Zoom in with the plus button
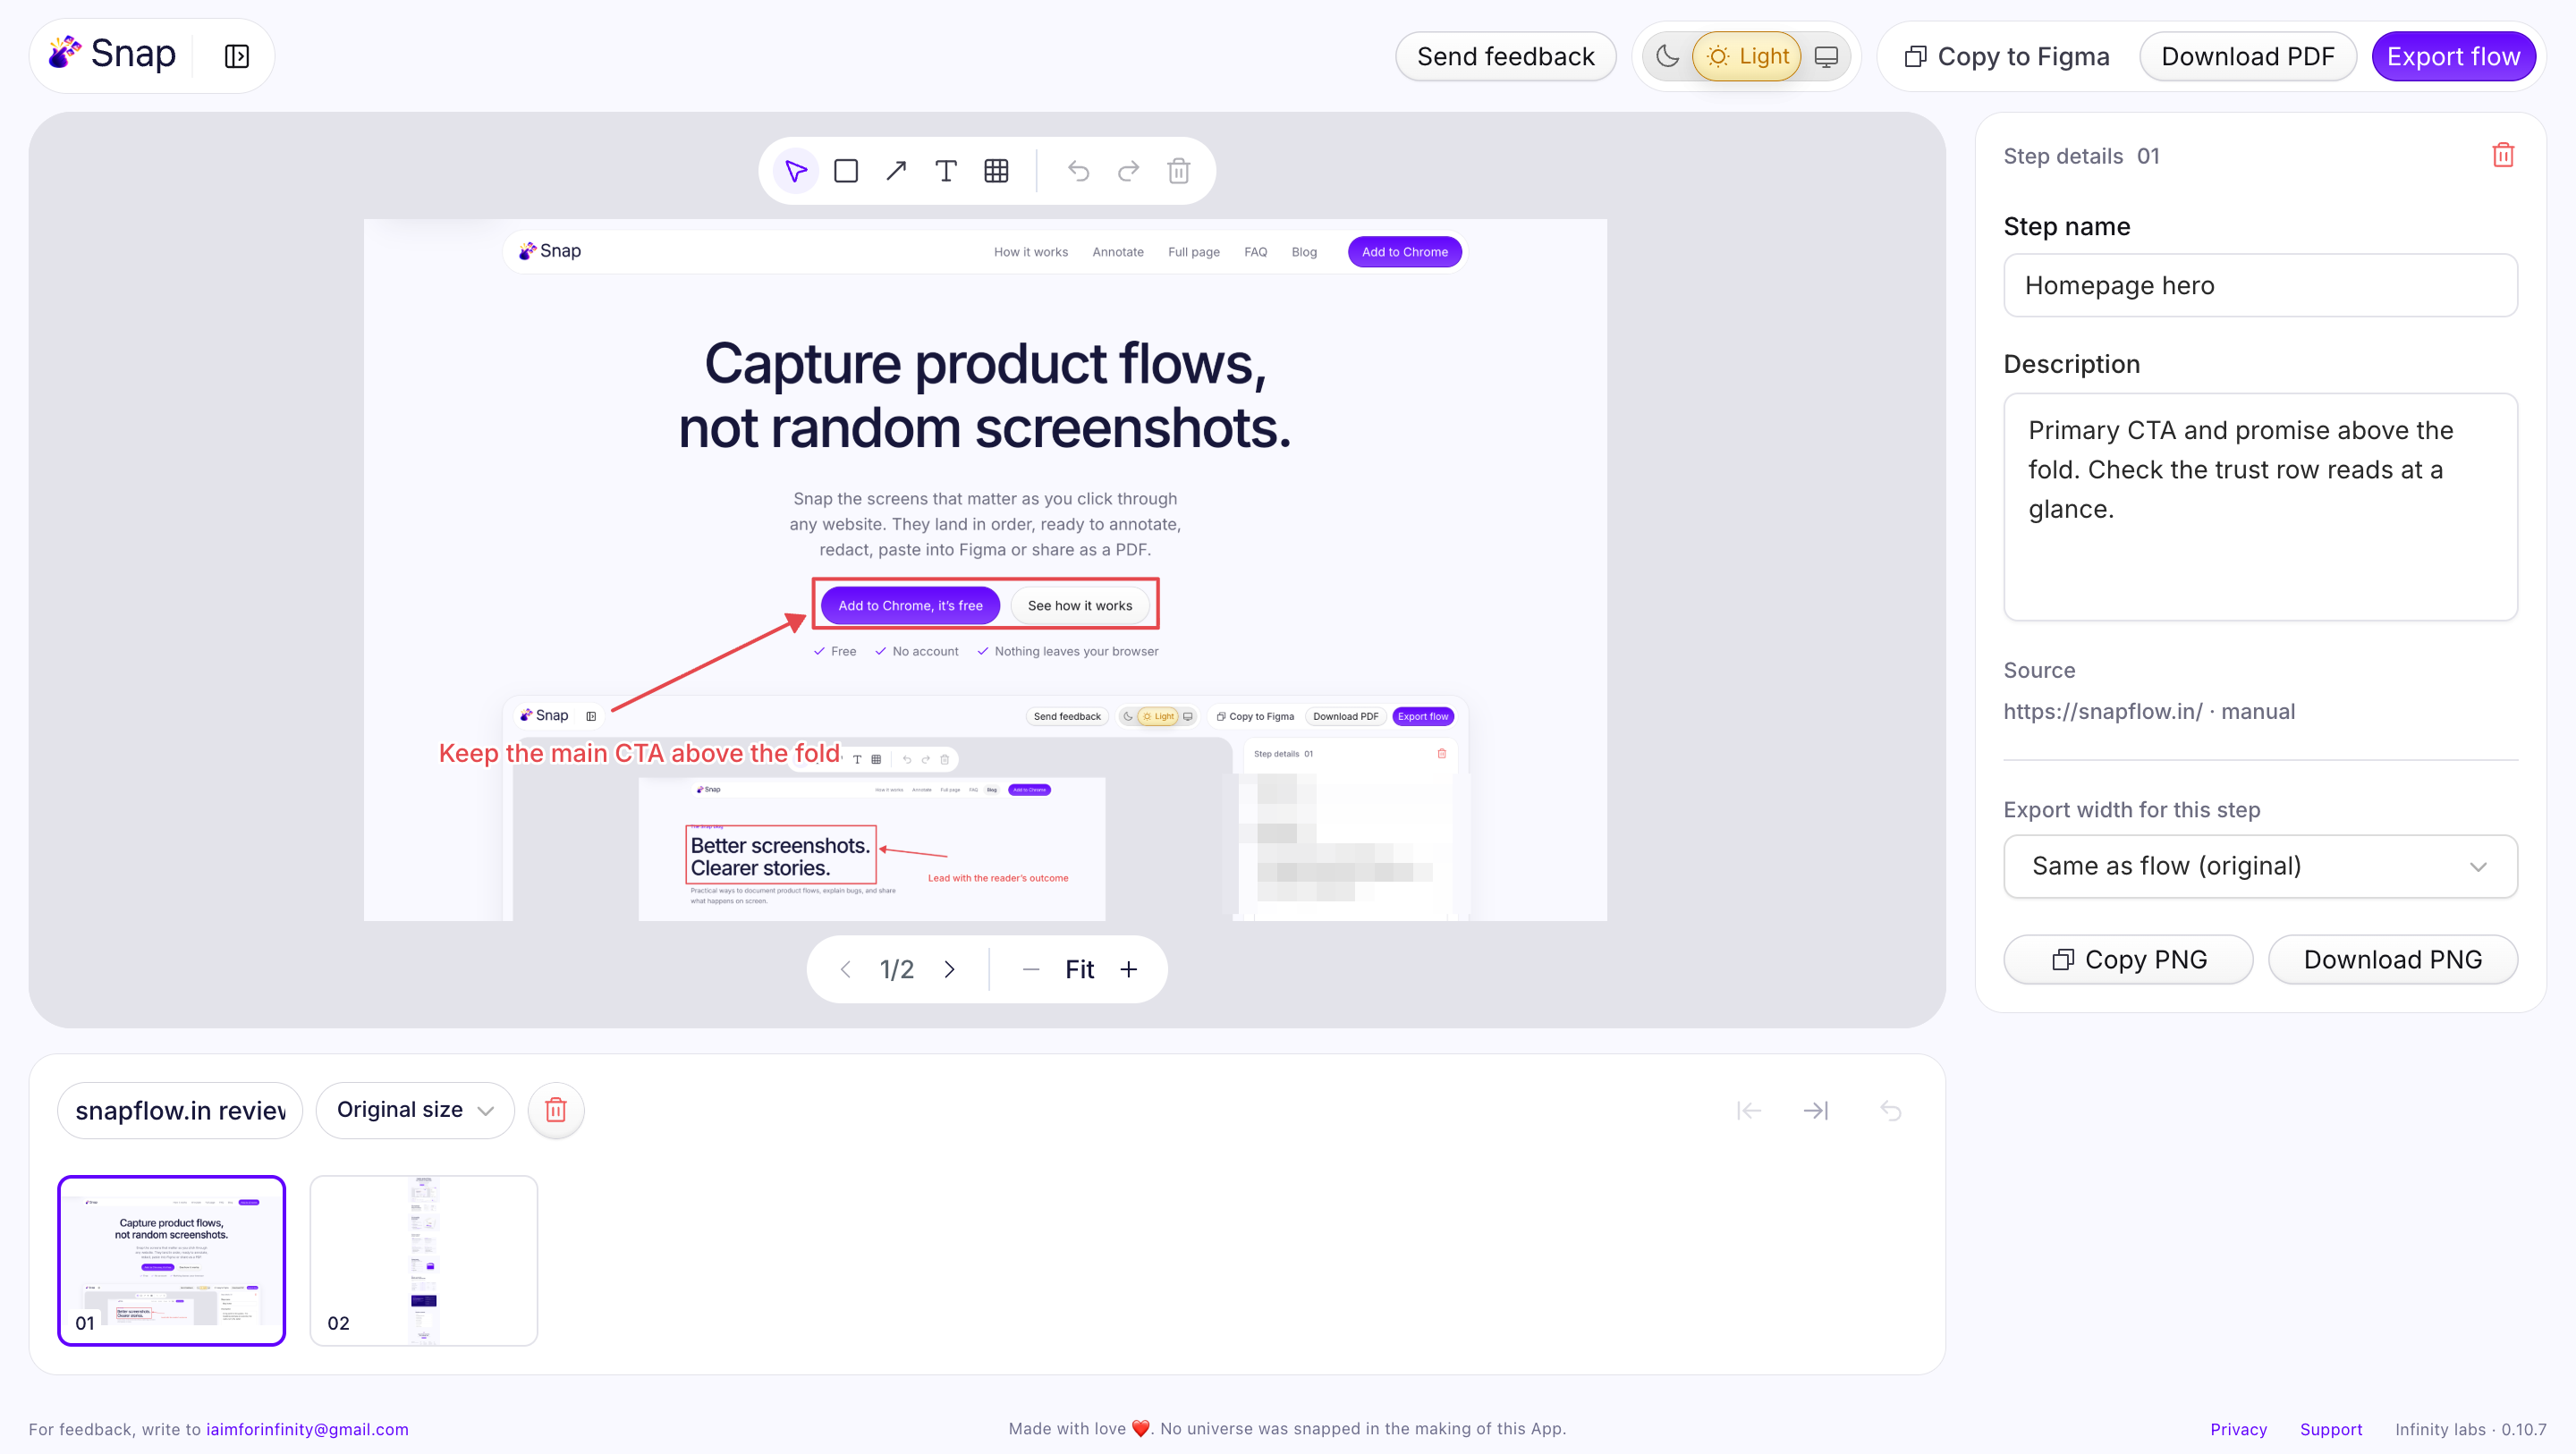Viewport: 2576px width, 1454px height. [1128, 969]
